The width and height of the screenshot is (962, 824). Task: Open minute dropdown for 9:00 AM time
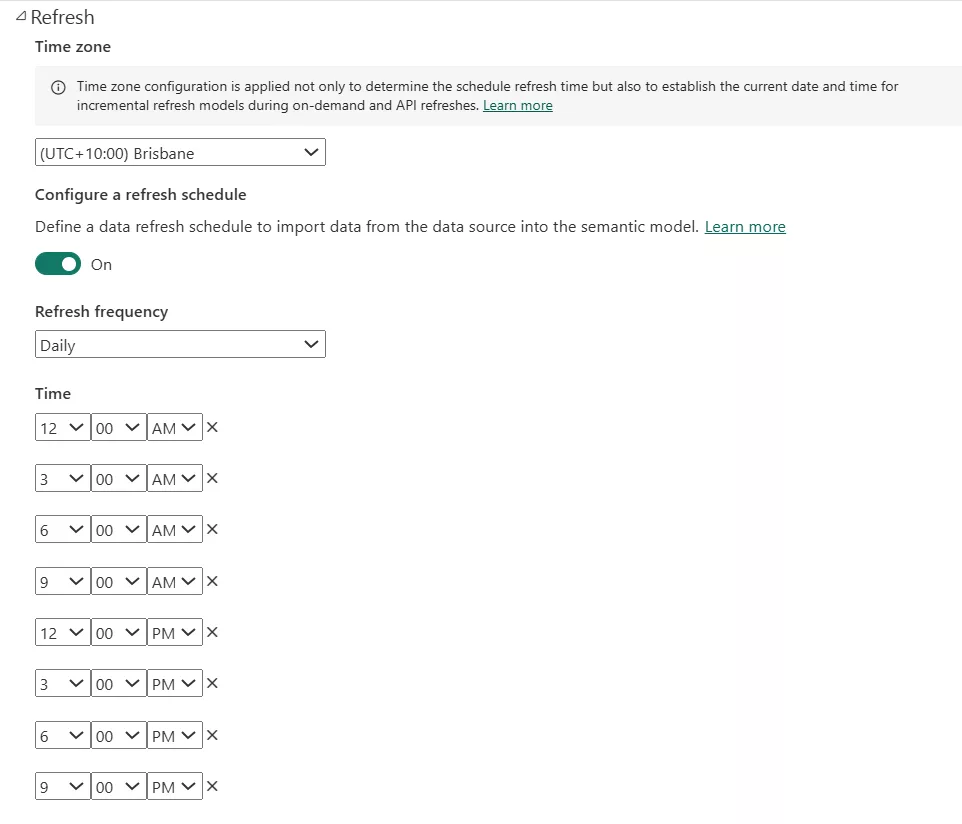point(118,581)
